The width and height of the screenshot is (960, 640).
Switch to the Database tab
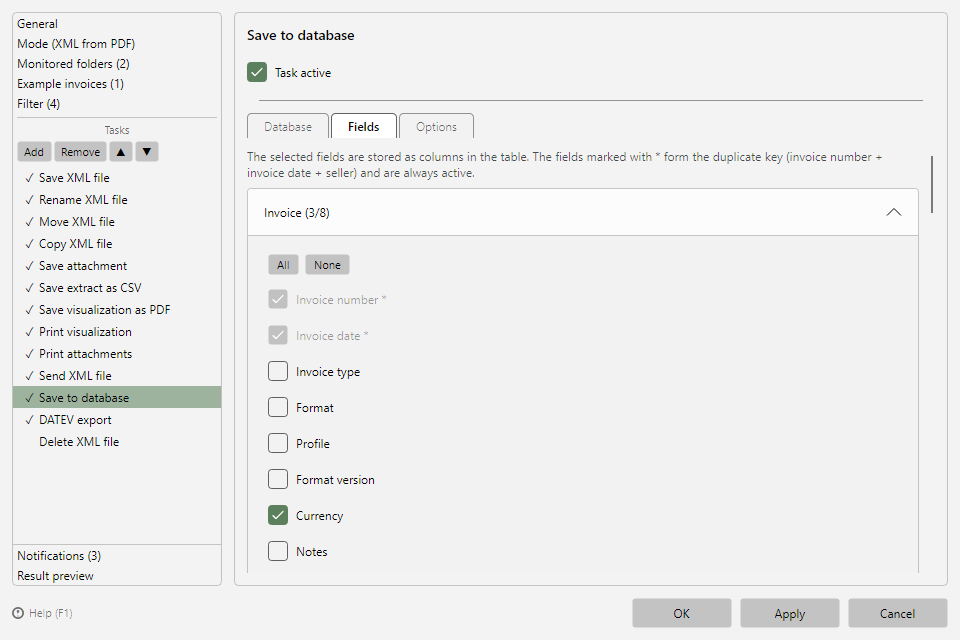288,127
